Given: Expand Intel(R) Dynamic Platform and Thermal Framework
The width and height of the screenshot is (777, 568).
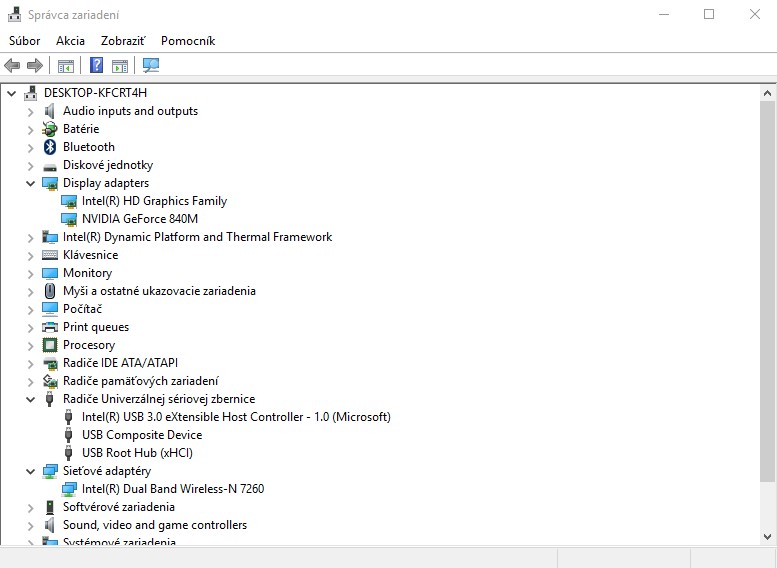Looking at the screenshot, I should (x=31, y=238).
